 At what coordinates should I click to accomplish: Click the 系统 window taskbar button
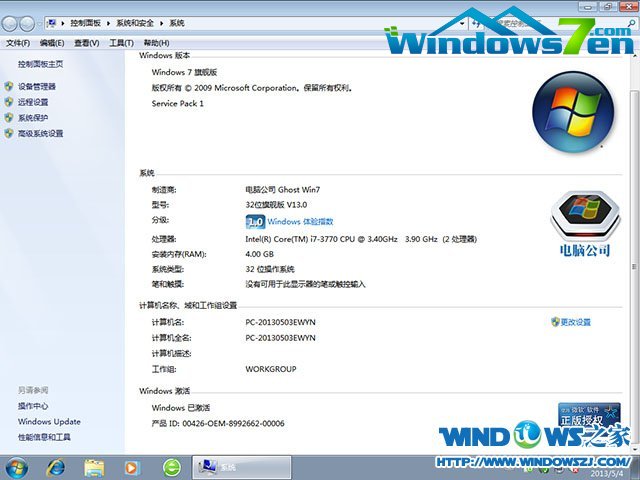point(242,467)
